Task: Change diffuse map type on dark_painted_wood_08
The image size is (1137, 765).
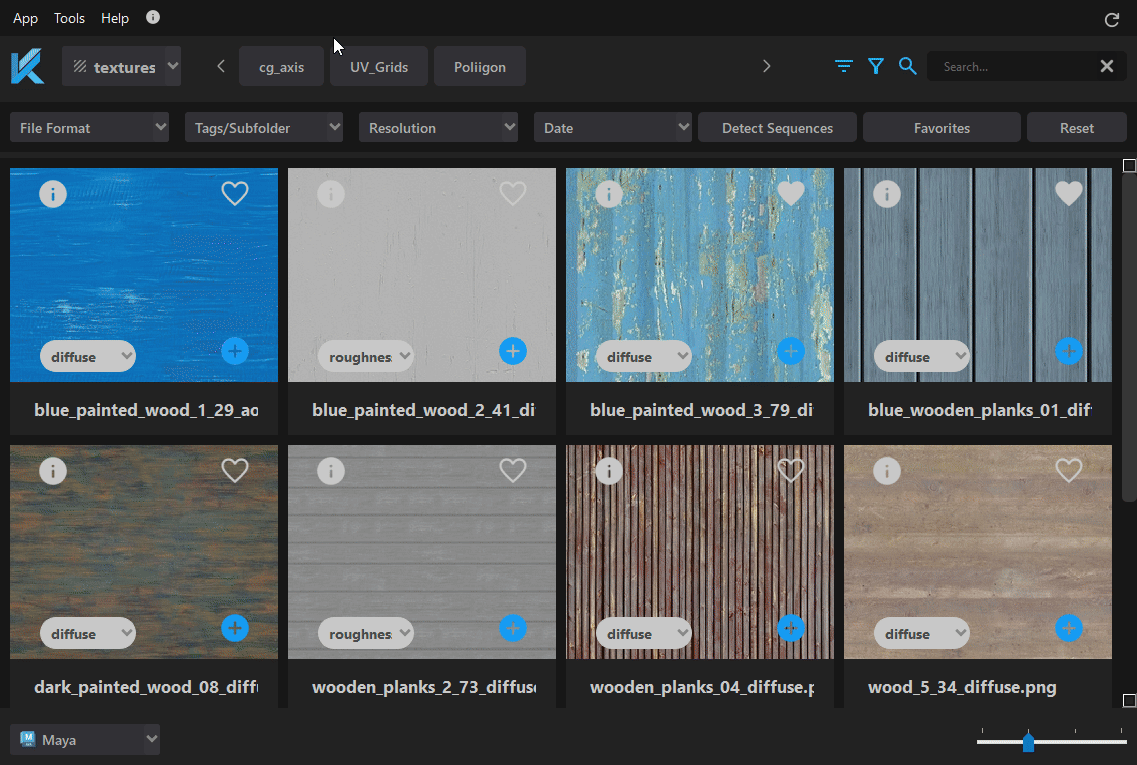Action: [x=88, y=633]
